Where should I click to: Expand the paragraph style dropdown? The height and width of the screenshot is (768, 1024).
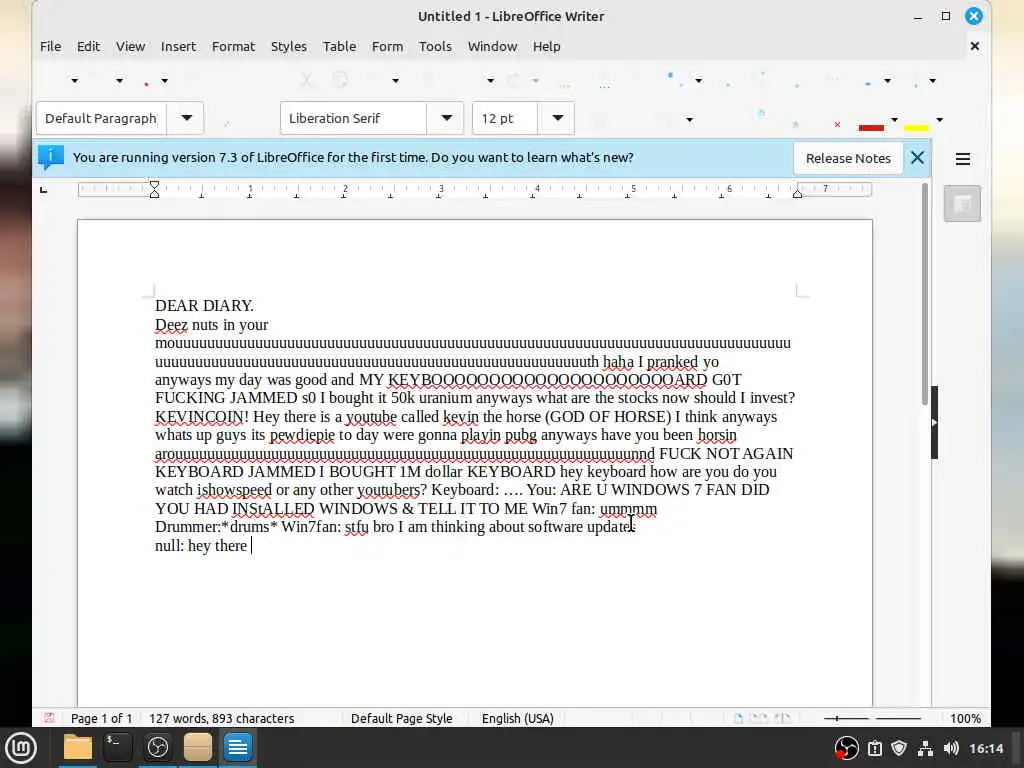coord(186,118)
